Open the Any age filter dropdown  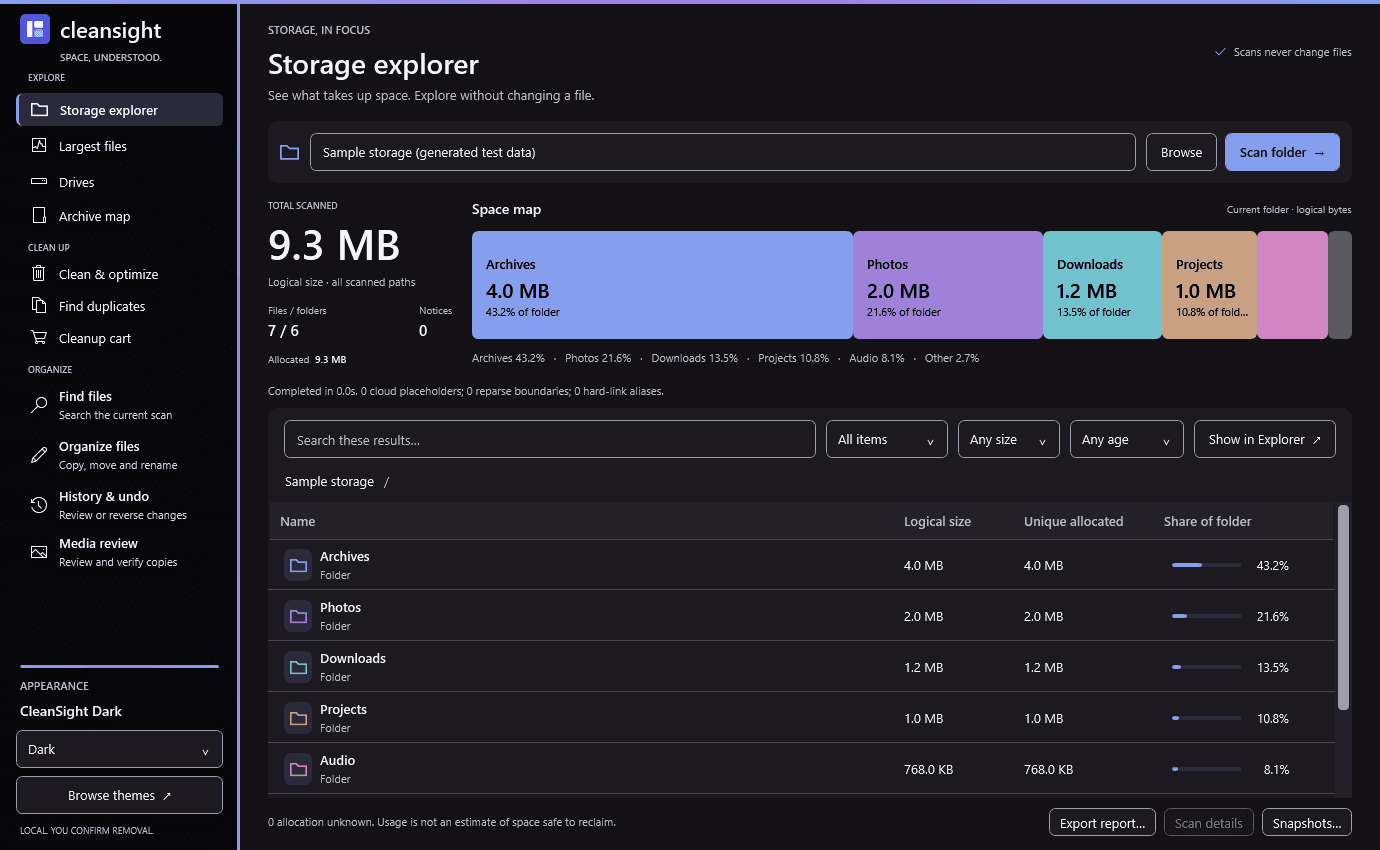1126,439
